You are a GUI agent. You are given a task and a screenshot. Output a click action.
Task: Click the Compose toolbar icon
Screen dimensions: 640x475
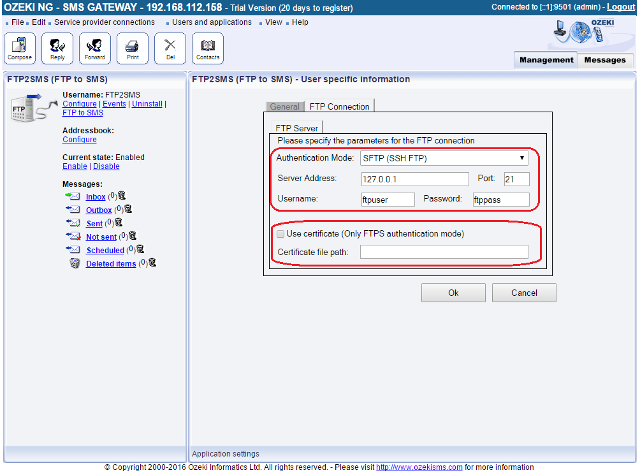pos(20,49)
